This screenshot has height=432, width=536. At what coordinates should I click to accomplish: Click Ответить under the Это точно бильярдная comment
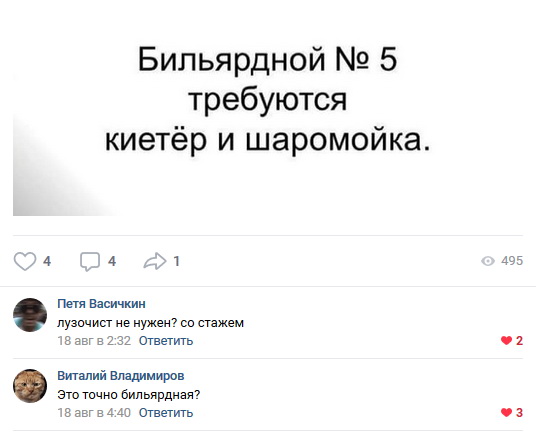[x=166, y=413]
